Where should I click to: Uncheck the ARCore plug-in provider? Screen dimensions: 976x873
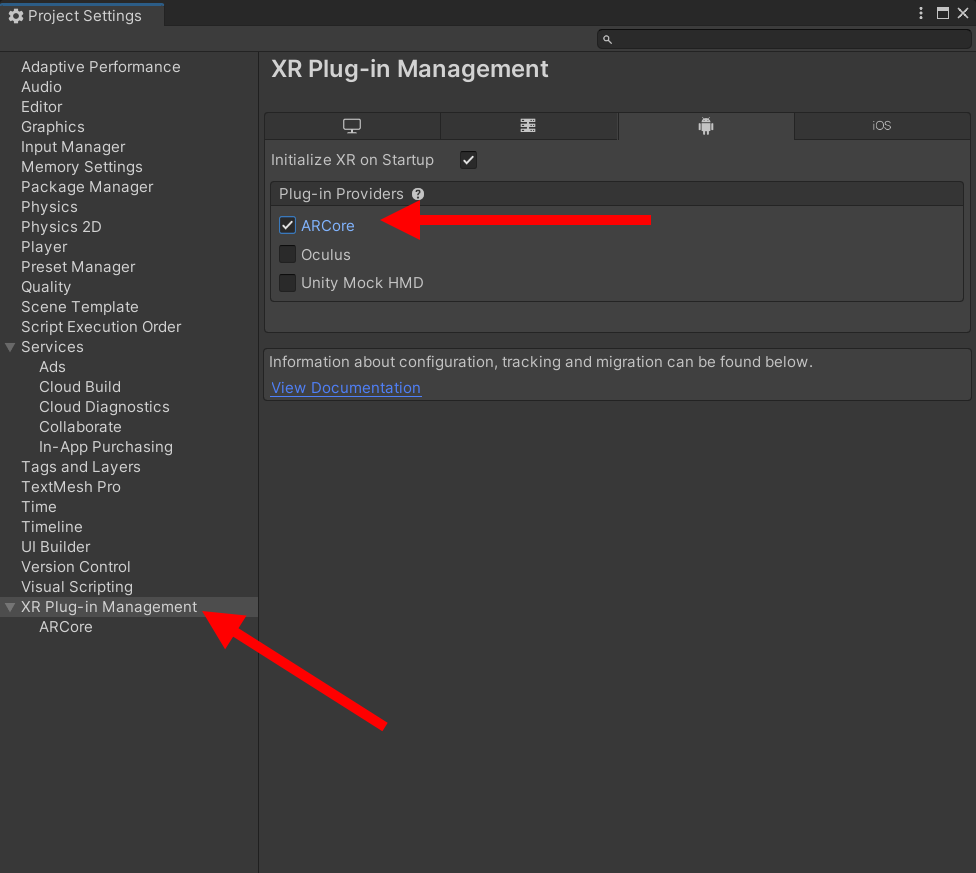[287, 225]
